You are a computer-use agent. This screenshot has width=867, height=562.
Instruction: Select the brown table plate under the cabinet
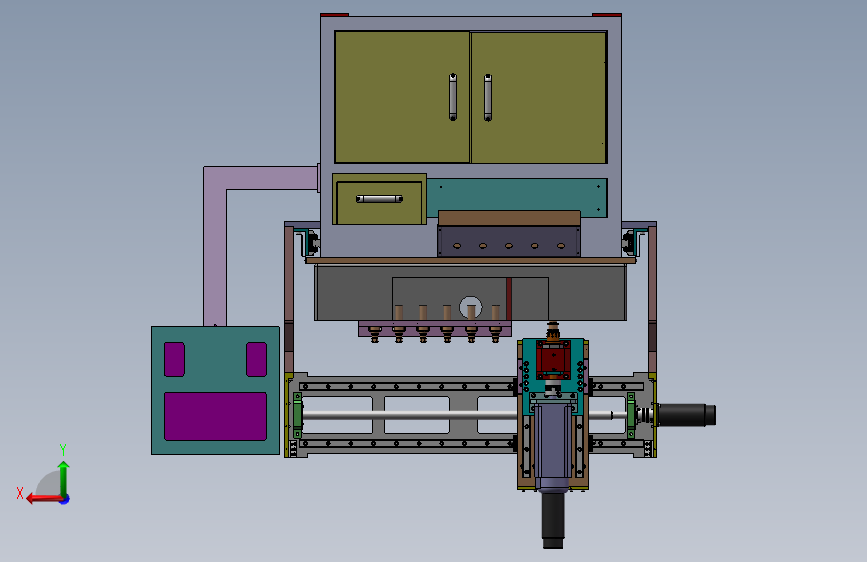(x=471, y=261)
